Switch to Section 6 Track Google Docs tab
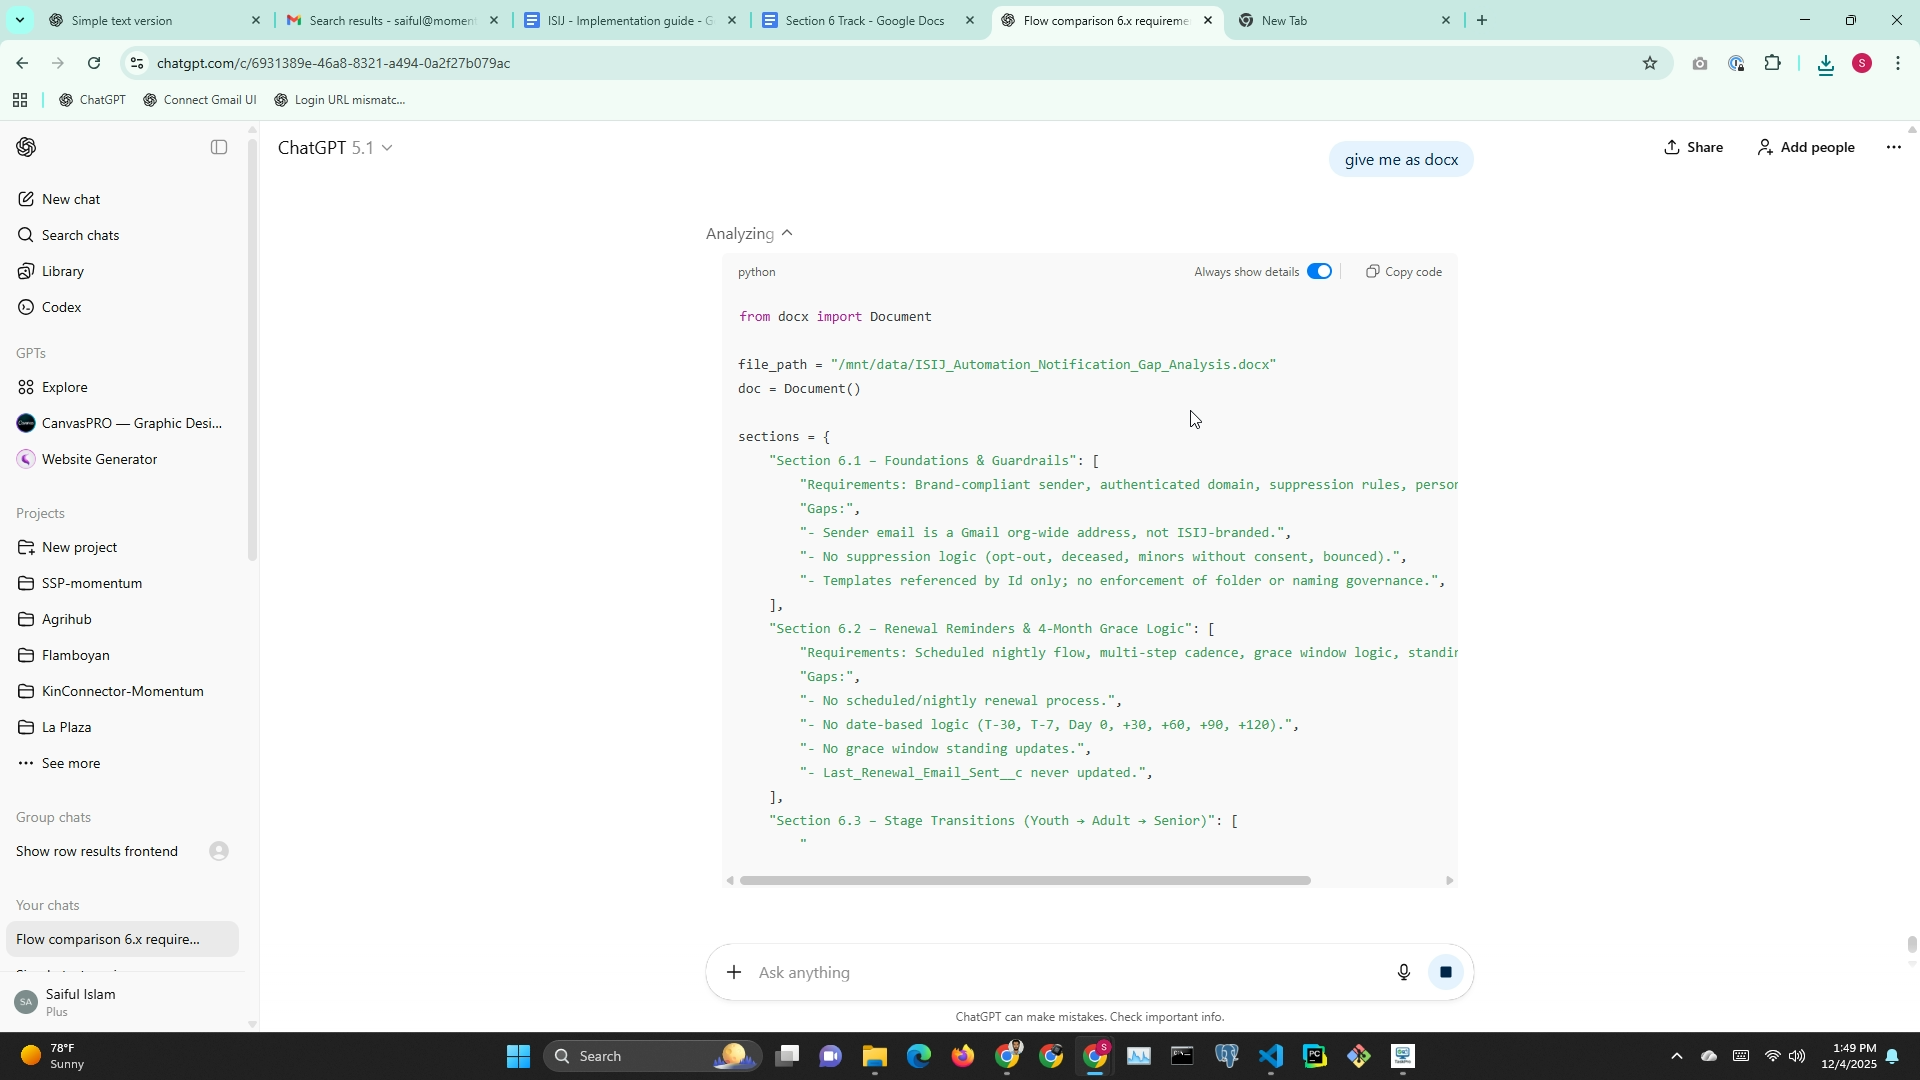 point(864,20)
